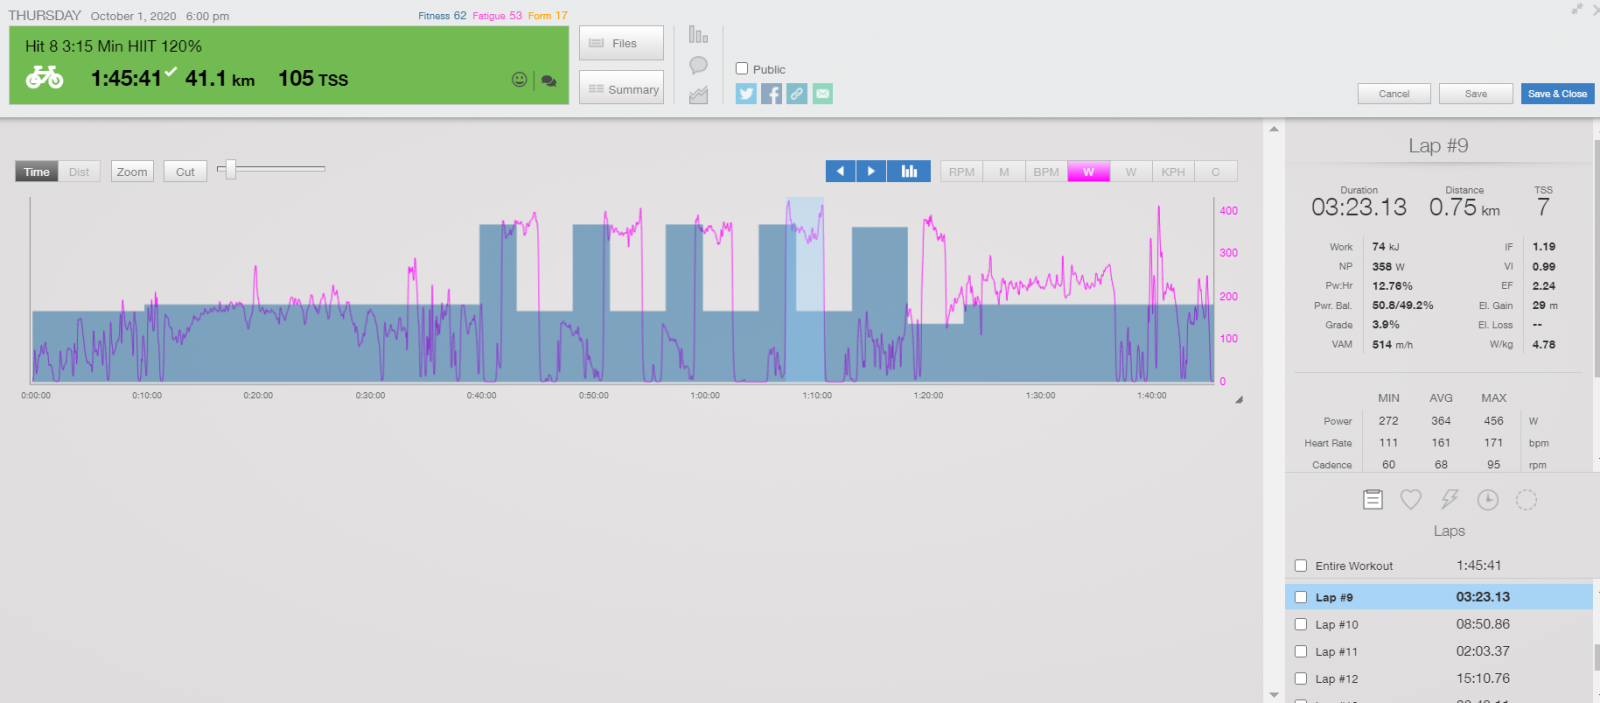The width and height of the screenshot is (1600, 703).
Task: Select the Lap #11 row duration 02:03.37
Action: point(1483,651)
